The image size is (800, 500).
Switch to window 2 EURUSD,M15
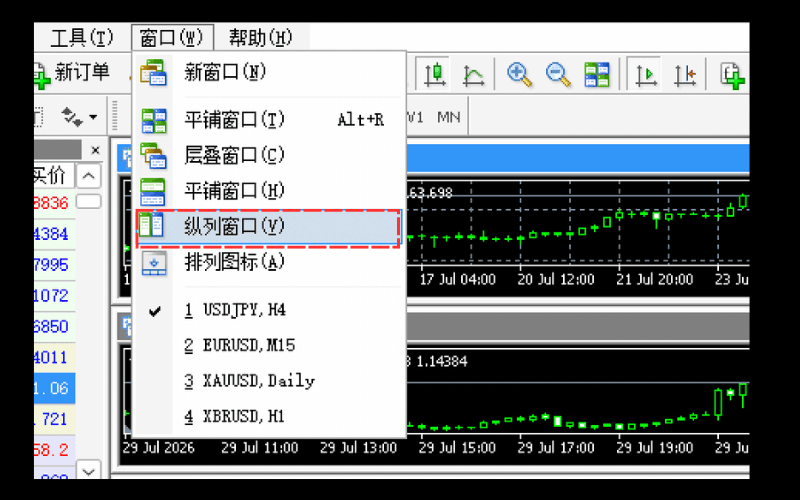pyautogui.click(x=269, y=346)
